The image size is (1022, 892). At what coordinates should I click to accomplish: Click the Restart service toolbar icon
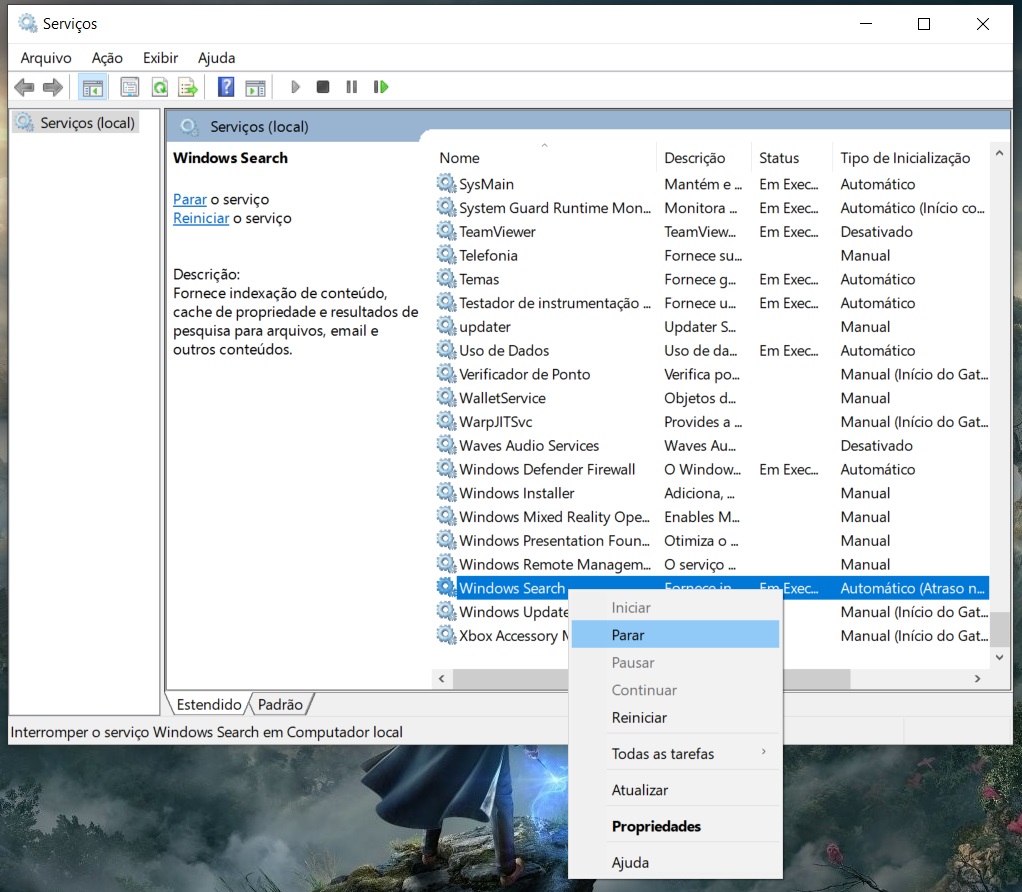click(381, 87)
